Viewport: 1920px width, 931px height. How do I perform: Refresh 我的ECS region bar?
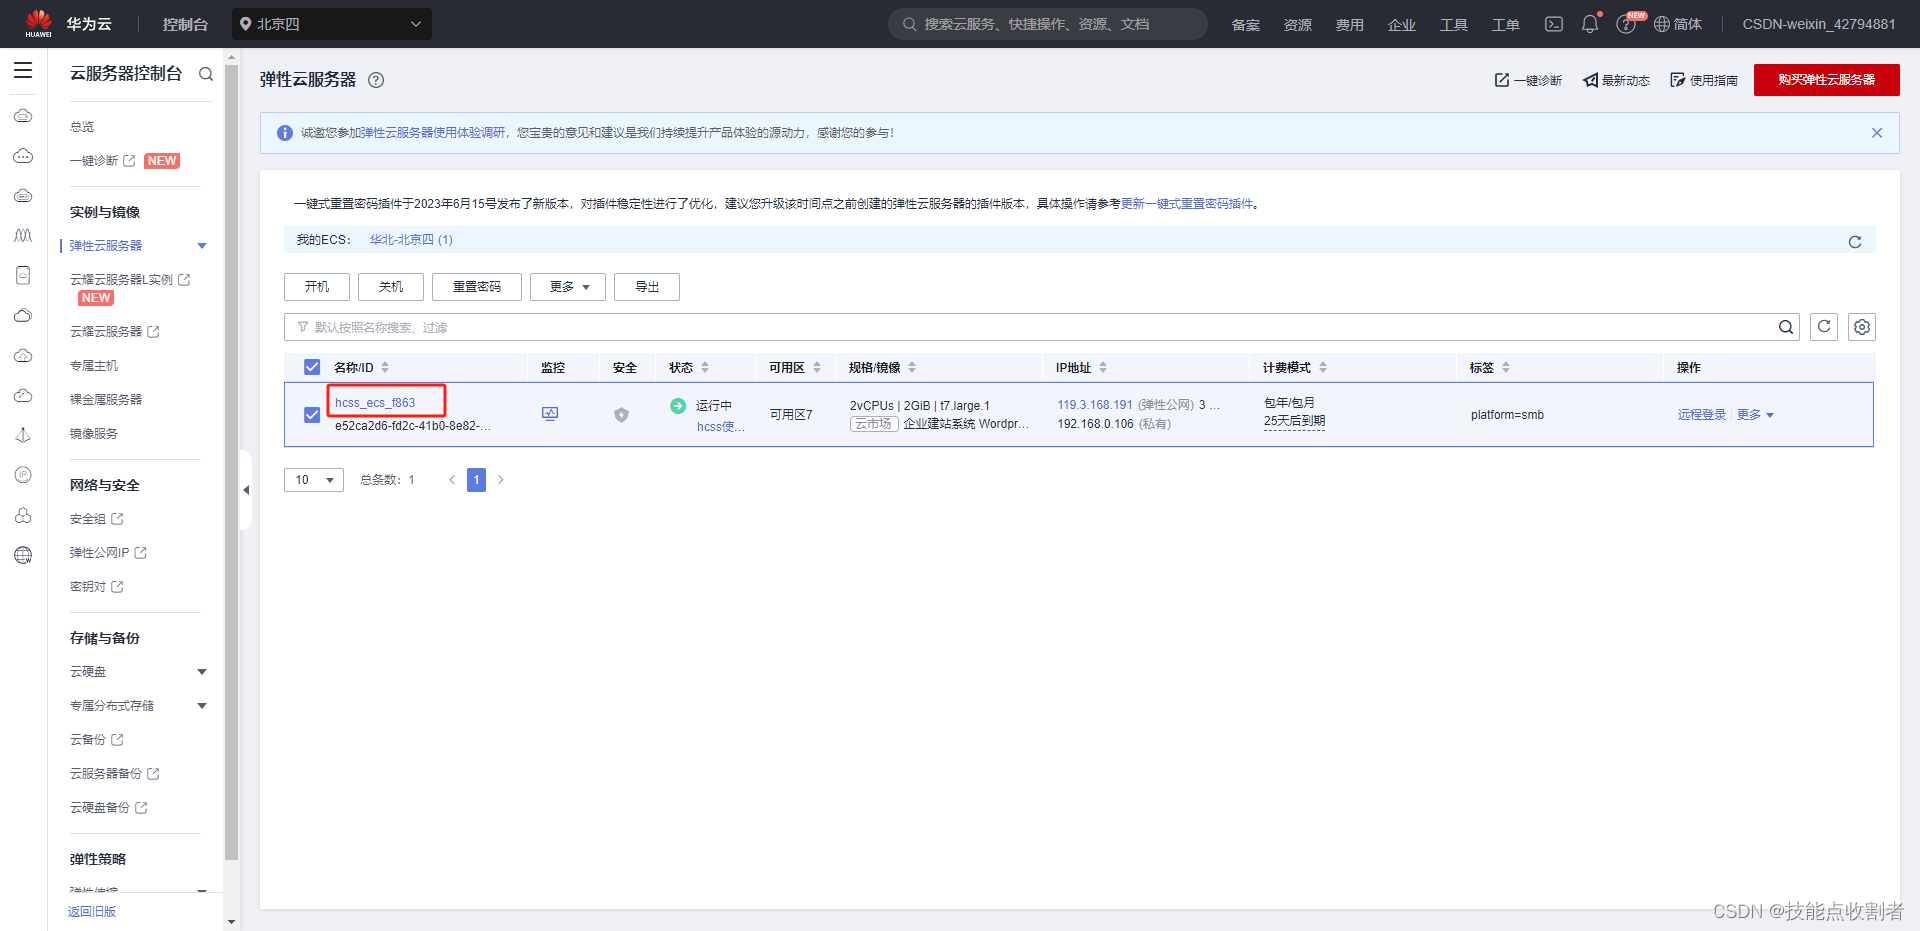1855,241
